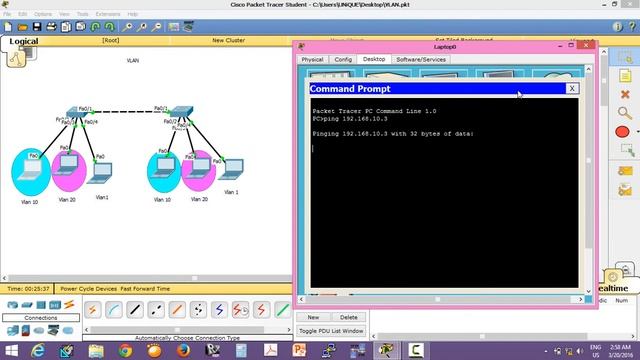Open the Logical workspace tab
Viewport: 640px width, 360px height.
(x=24, y=41)
